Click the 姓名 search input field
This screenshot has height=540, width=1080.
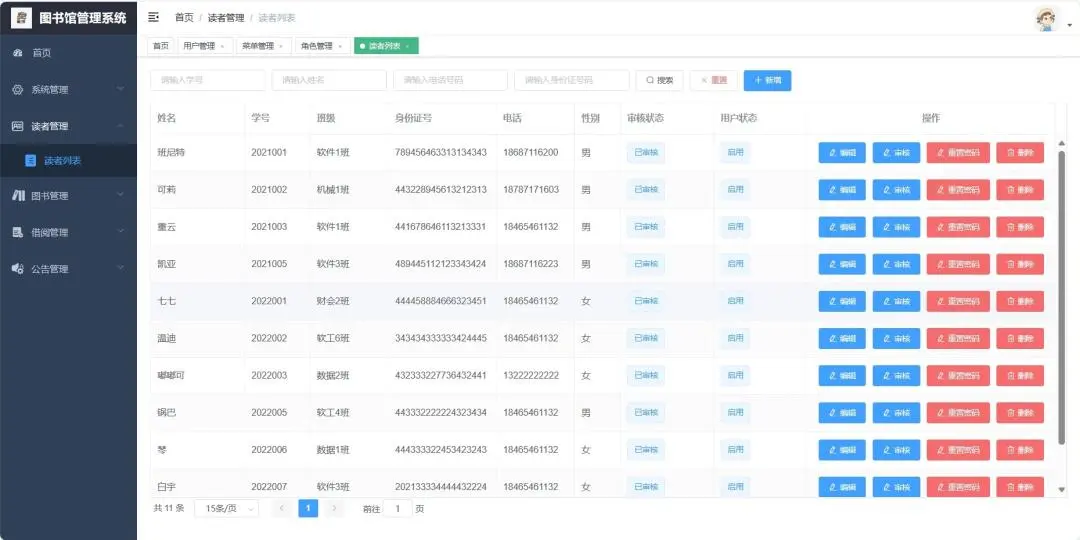coord(329,81)
